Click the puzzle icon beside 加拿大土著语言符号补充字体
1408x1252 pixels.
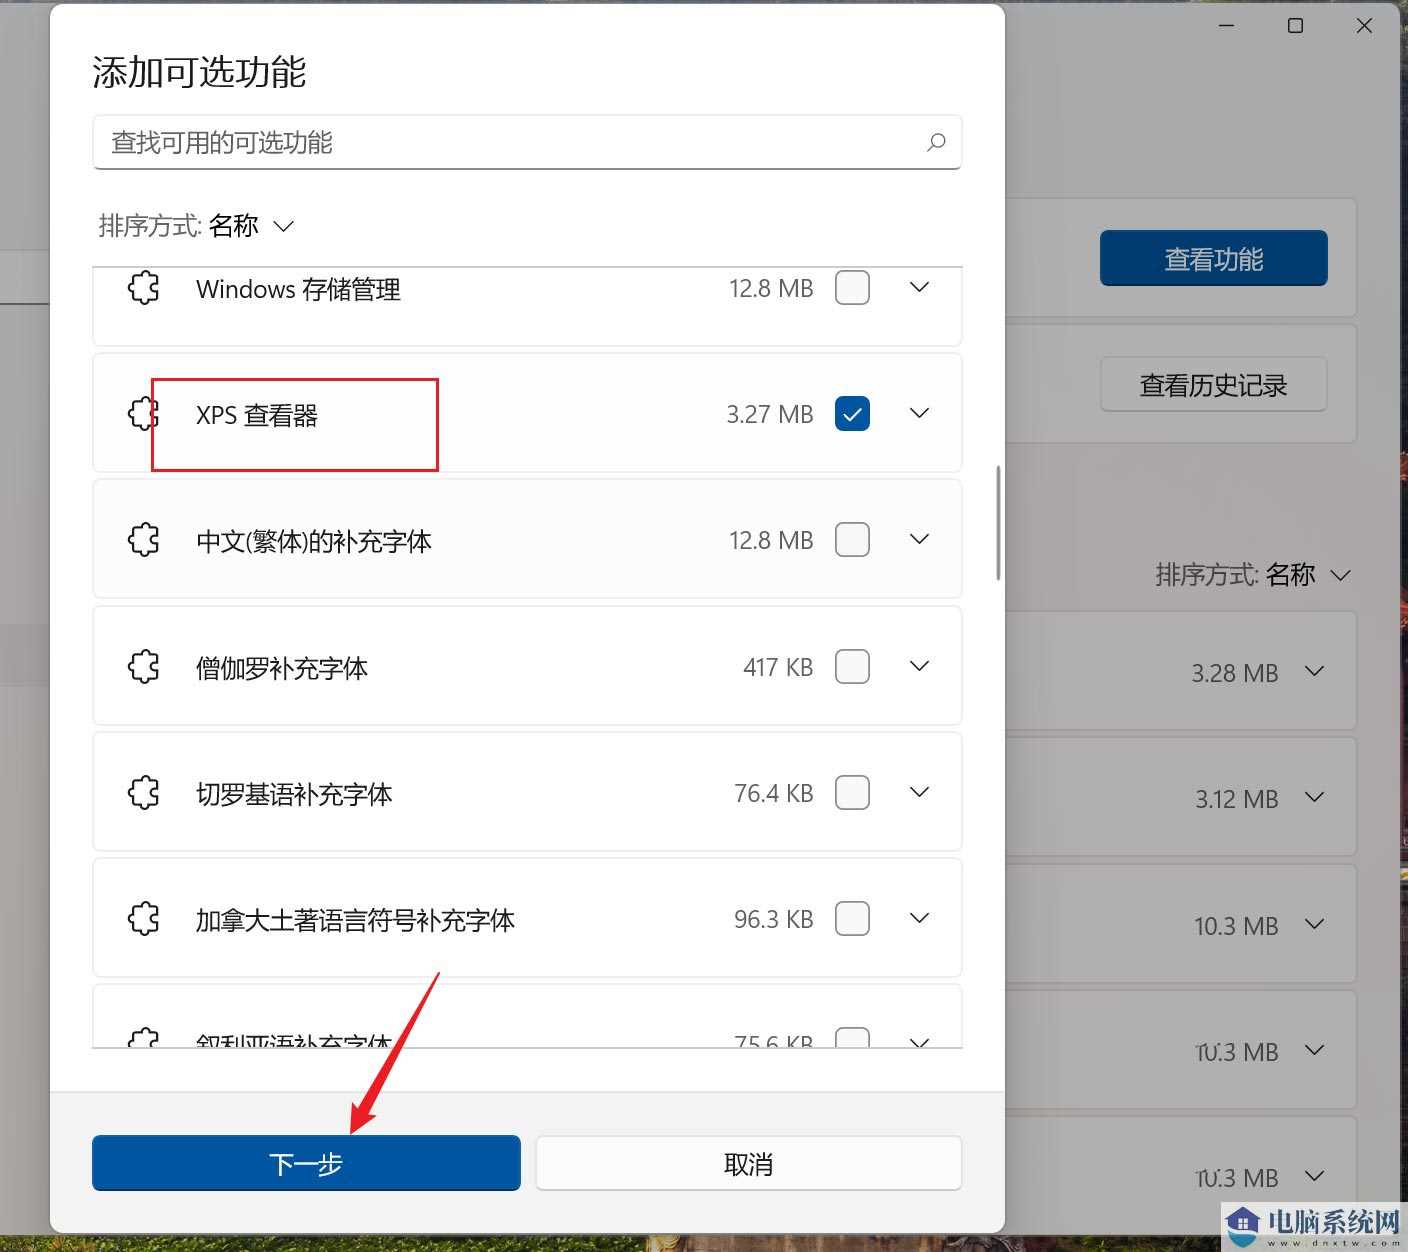point(144,919)
